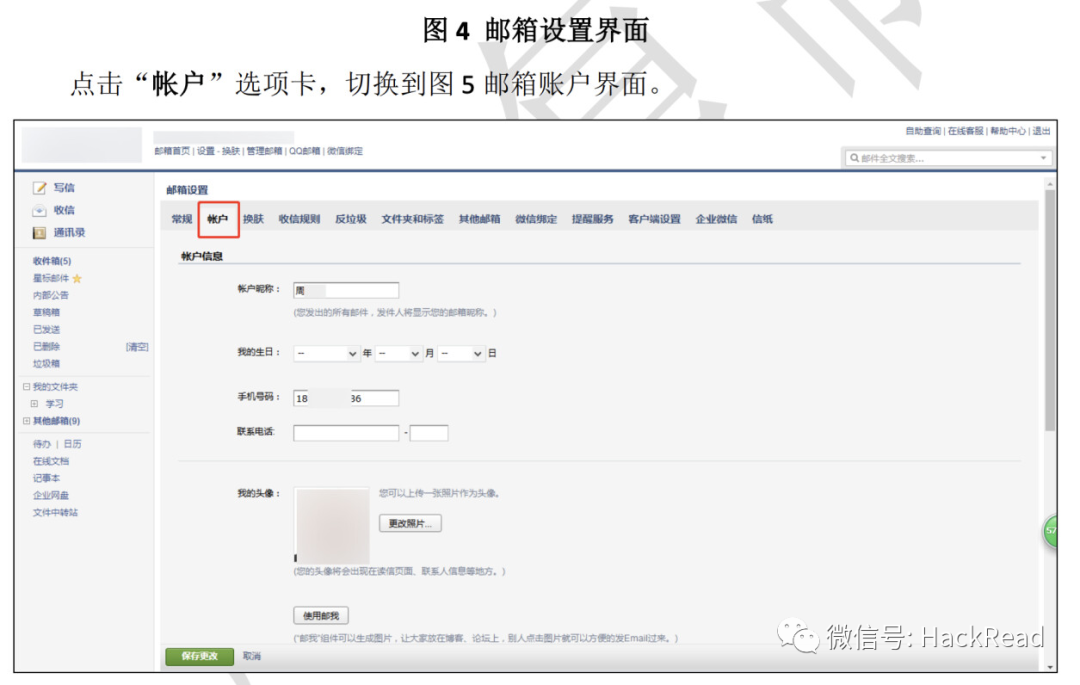Switch to the 其他邮箱 tab
Image resolution: width=1080 pixels, height=685 pixels.
coord(479,220)
